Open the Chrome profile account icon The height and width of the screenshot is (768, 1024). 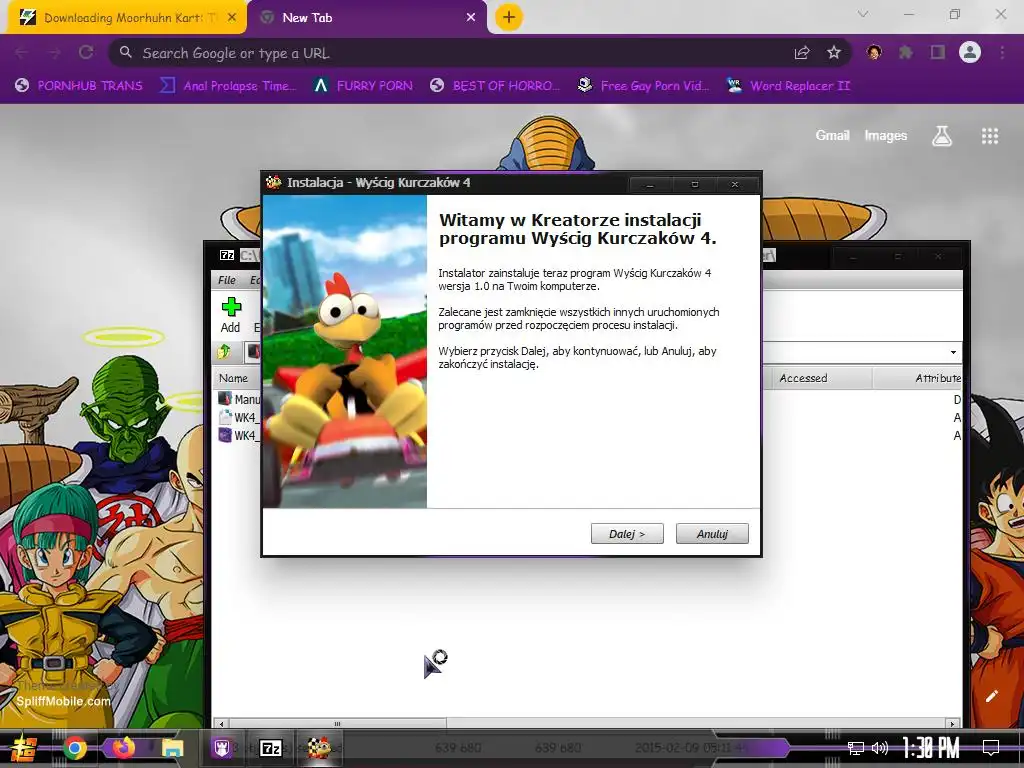pyautogui.click(x=970, y=52)
